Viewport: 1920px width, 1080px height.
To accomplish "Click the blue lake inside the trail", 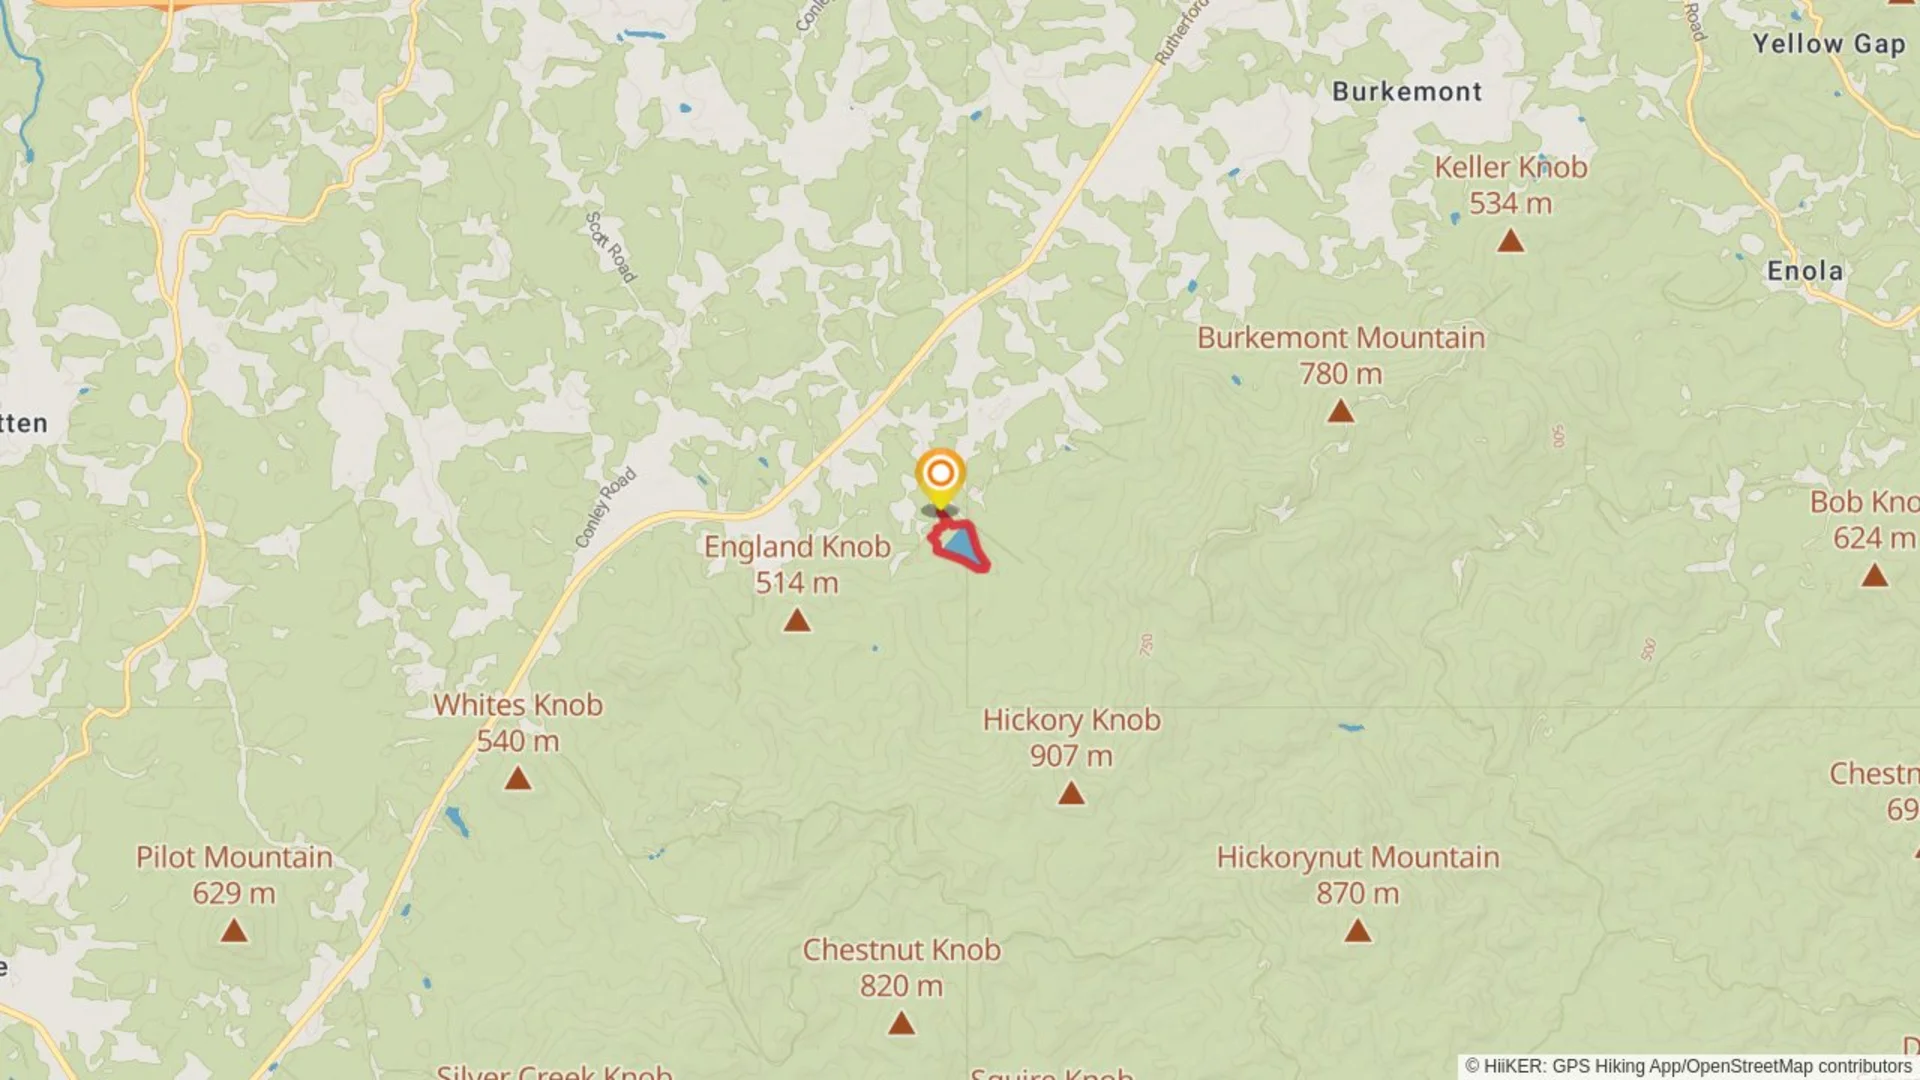I will (x=961, y=545).
